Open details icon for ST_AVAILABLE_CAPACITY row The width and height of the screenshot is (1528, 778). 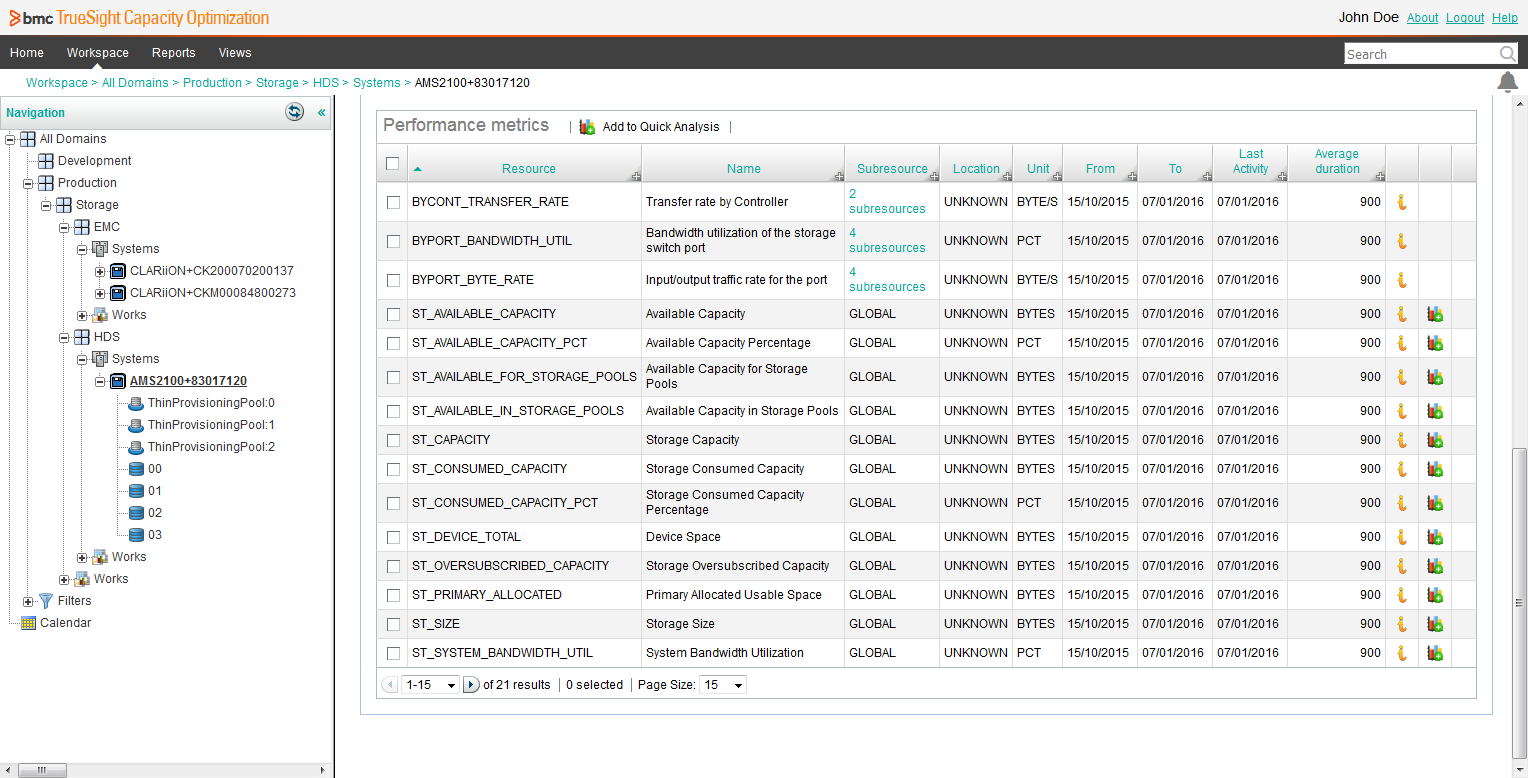click(x=1401, y=314)
